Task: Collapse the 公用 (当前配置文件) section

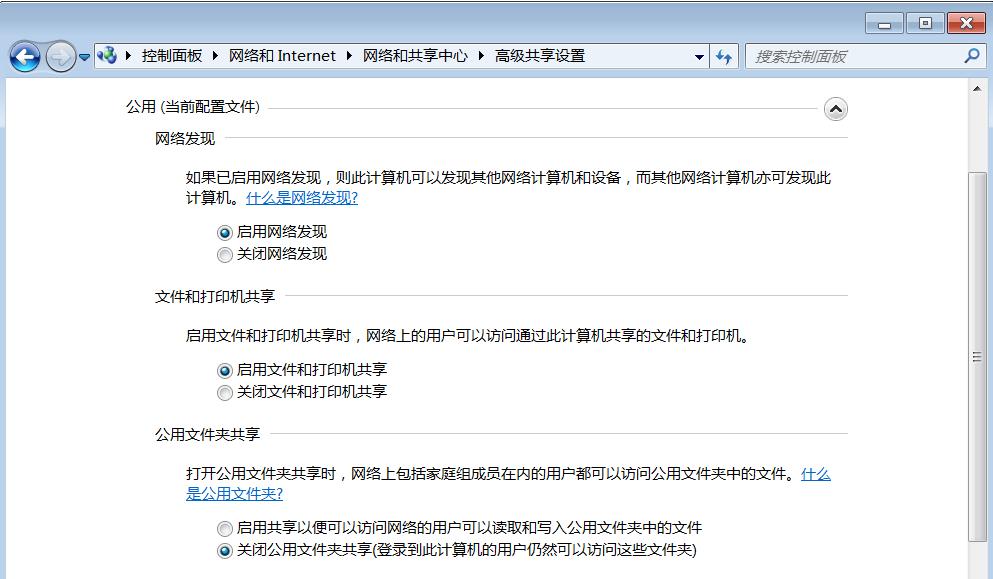Action: [837, 108]
